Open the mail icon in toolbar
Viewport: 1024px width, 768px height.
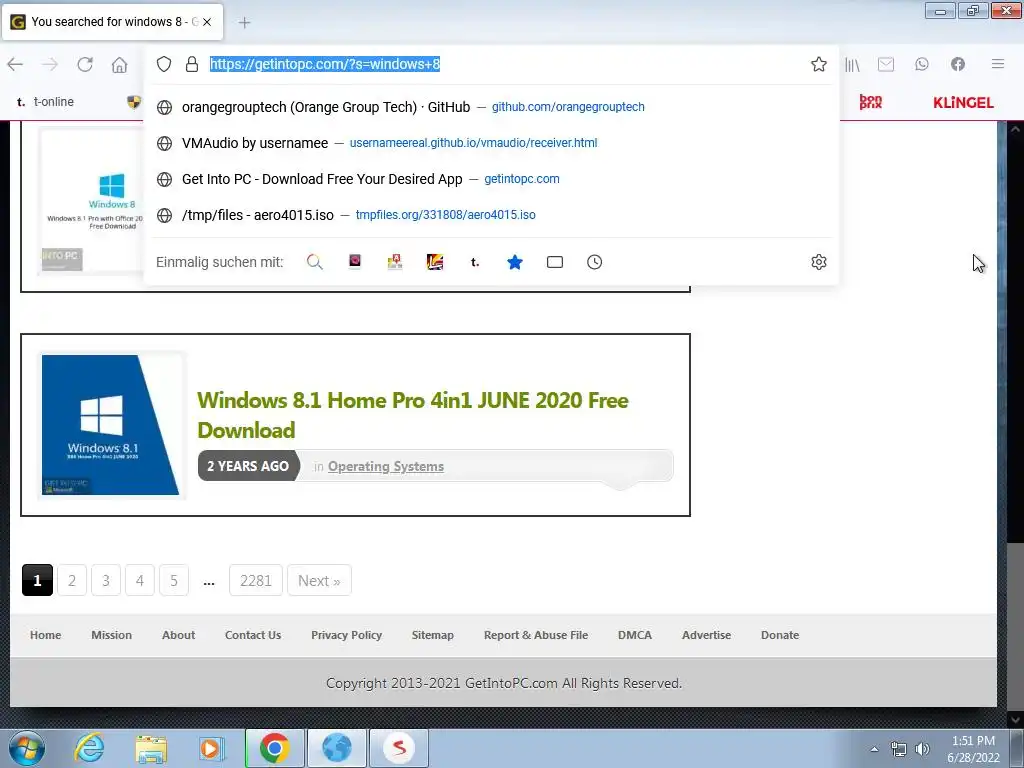point(886,64)
